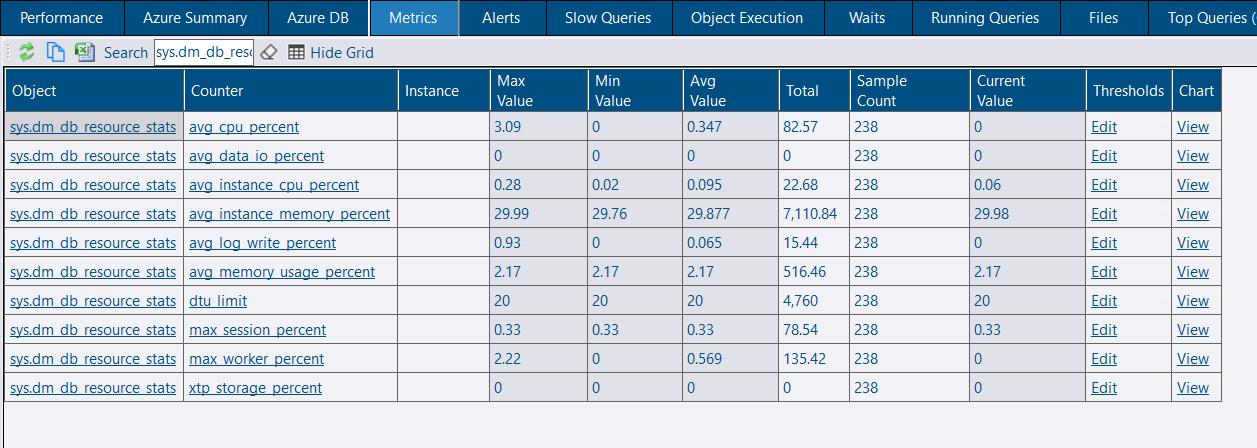1257x448 pixels.
Task: Clear the search with the eraser icon
Action: coord(268,52)
